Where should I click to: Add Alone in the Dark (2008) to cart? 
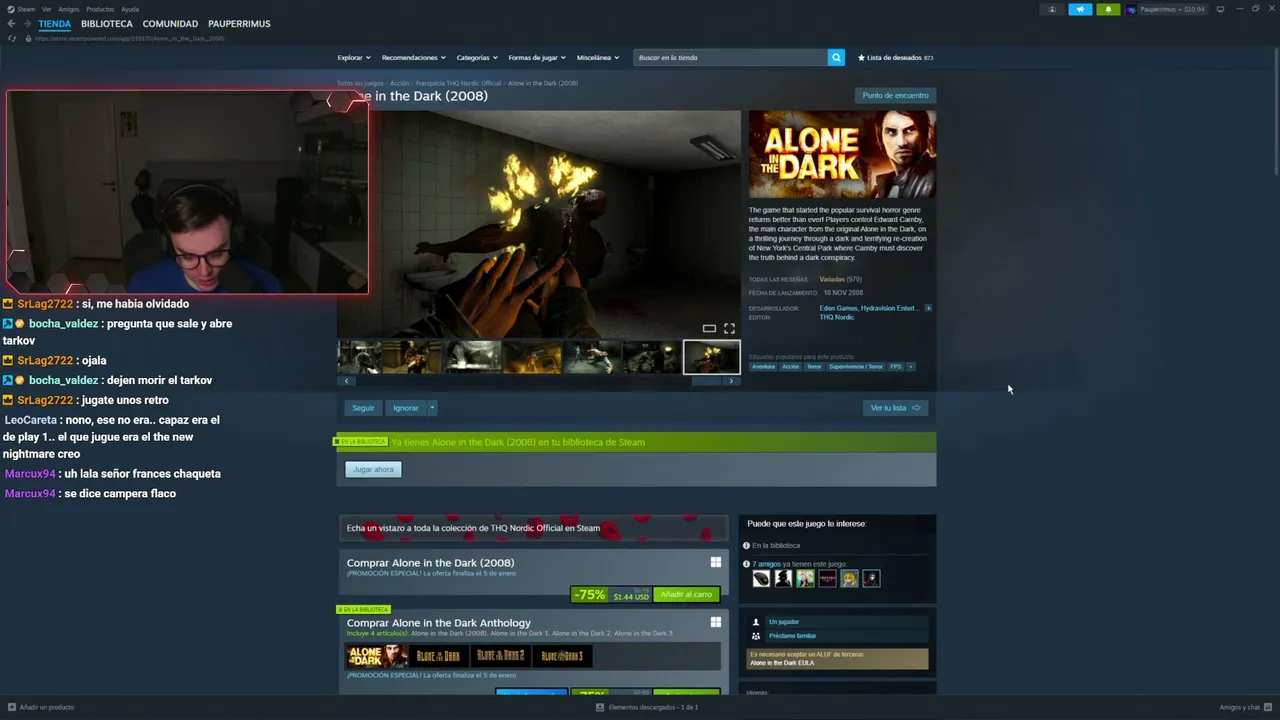pos(686,595)
